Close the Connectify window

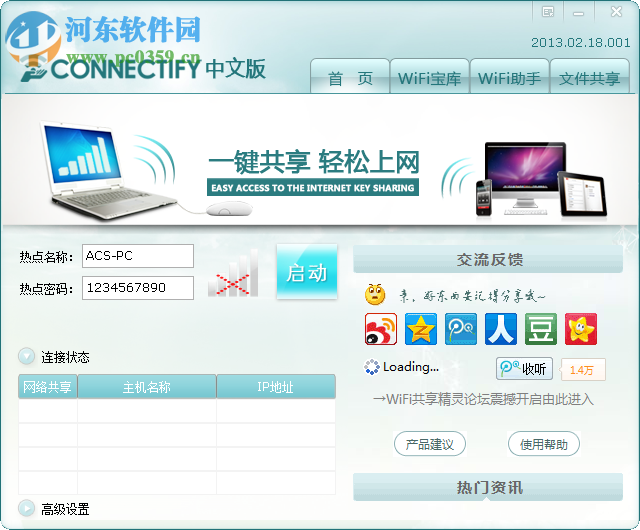pyautogui.click(x=616, y=12)
